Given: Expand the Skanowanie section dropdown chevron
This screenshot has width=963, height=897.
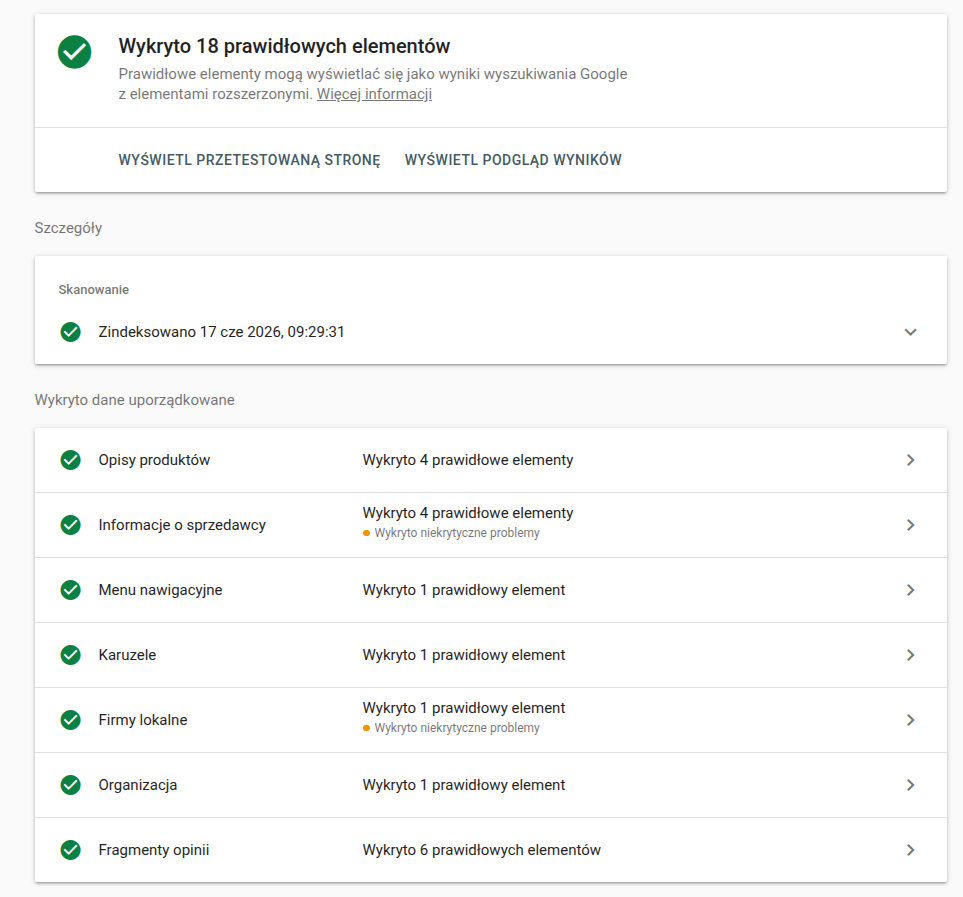Looking at the screenshot, I should coord(910,332).
